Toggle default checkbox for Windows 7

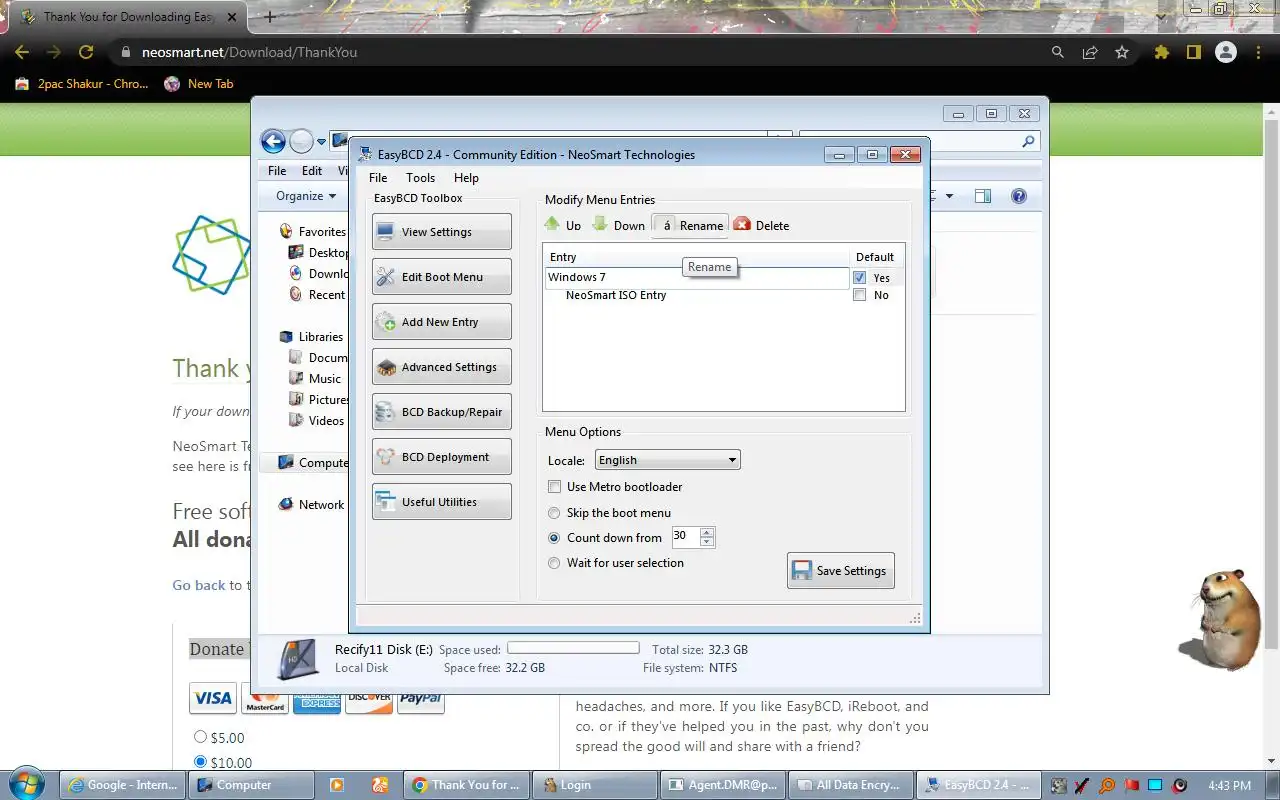[x=860, y=278]
